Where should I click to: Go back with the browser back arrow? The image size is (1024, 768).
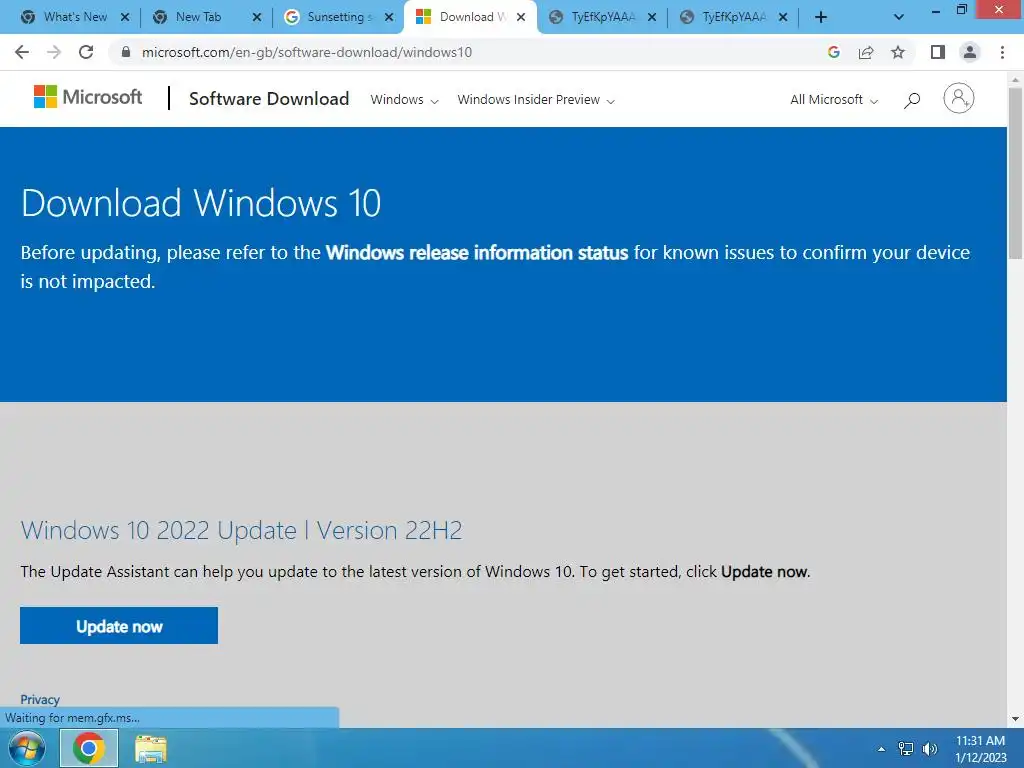[x=22, y=52]
